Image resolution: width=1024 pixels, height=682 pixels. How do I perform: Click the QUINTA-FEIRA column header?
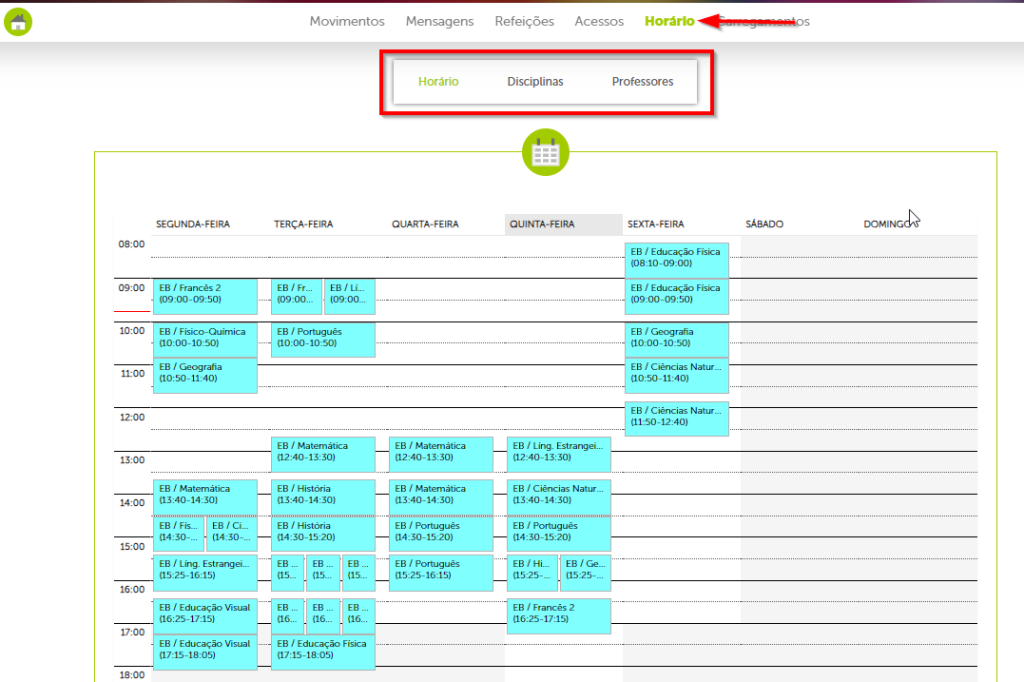pyautogui.click(x=542, y=224)
